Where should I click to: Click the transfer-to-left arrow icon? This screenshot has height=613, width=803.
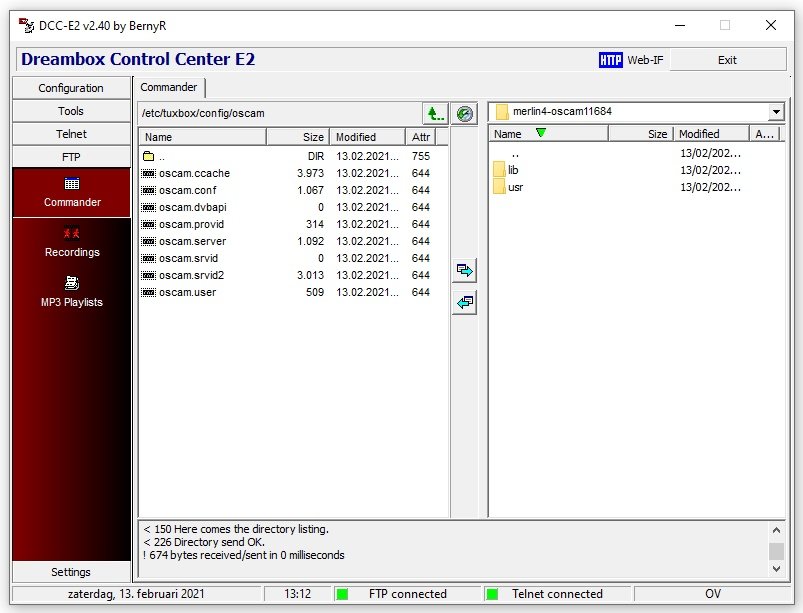pyautogui.click(x=464, y=302)
